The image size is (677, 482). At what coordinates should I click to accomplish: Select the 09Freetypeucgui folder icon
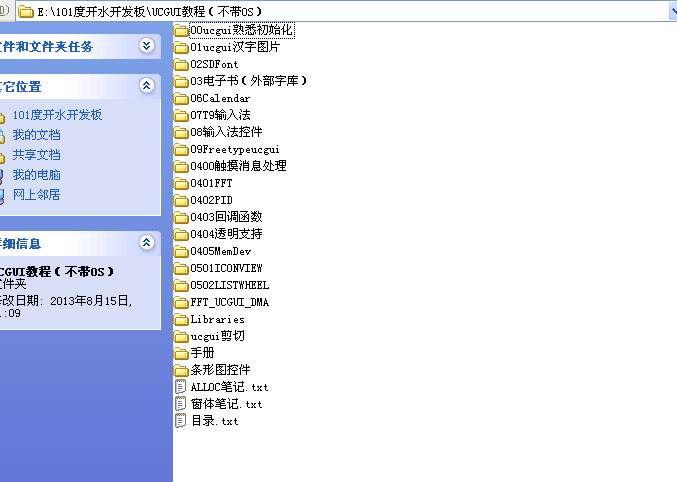181,149
